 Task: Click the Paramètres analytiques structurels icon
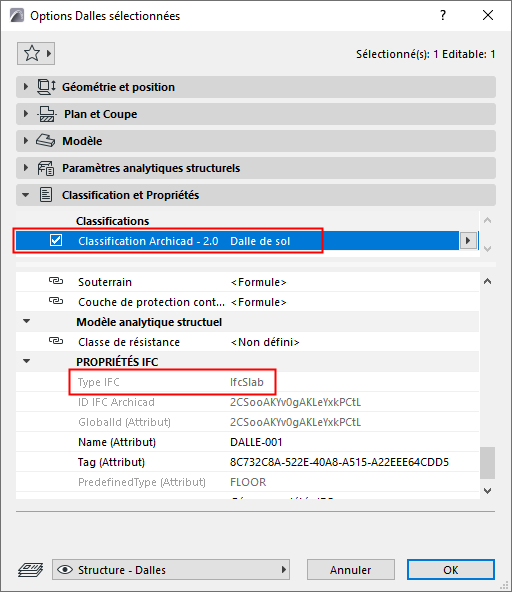46,168
